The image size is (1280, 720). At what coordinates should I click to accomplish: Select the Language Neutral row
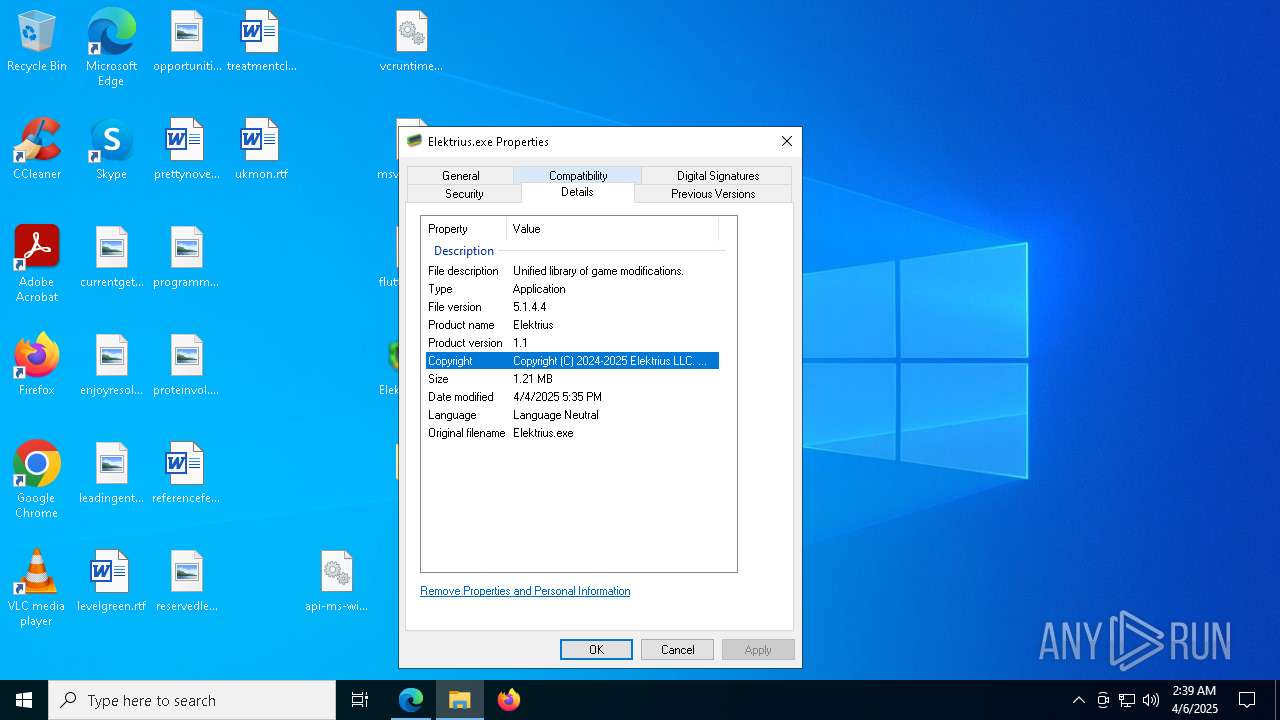[x=572, y=415]
